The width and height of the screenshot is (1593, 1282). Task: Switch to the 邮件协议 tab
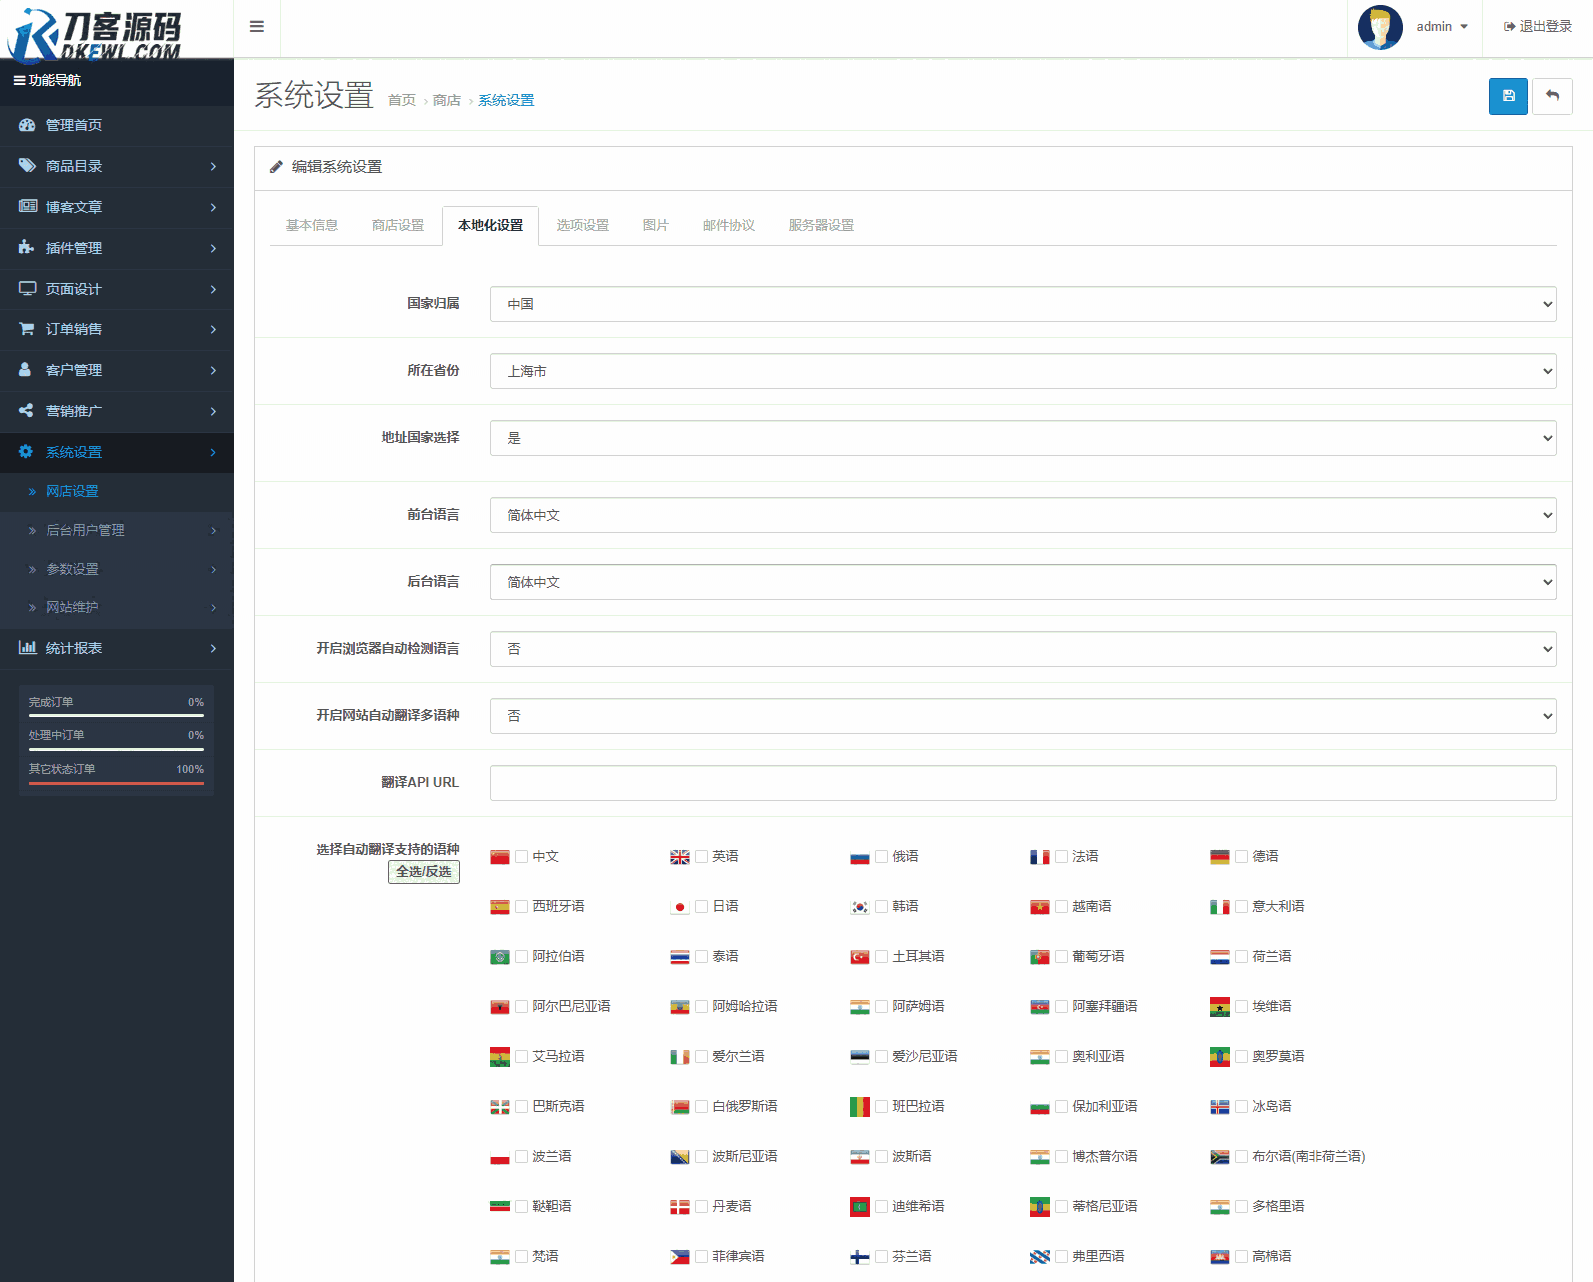[729, 226]
